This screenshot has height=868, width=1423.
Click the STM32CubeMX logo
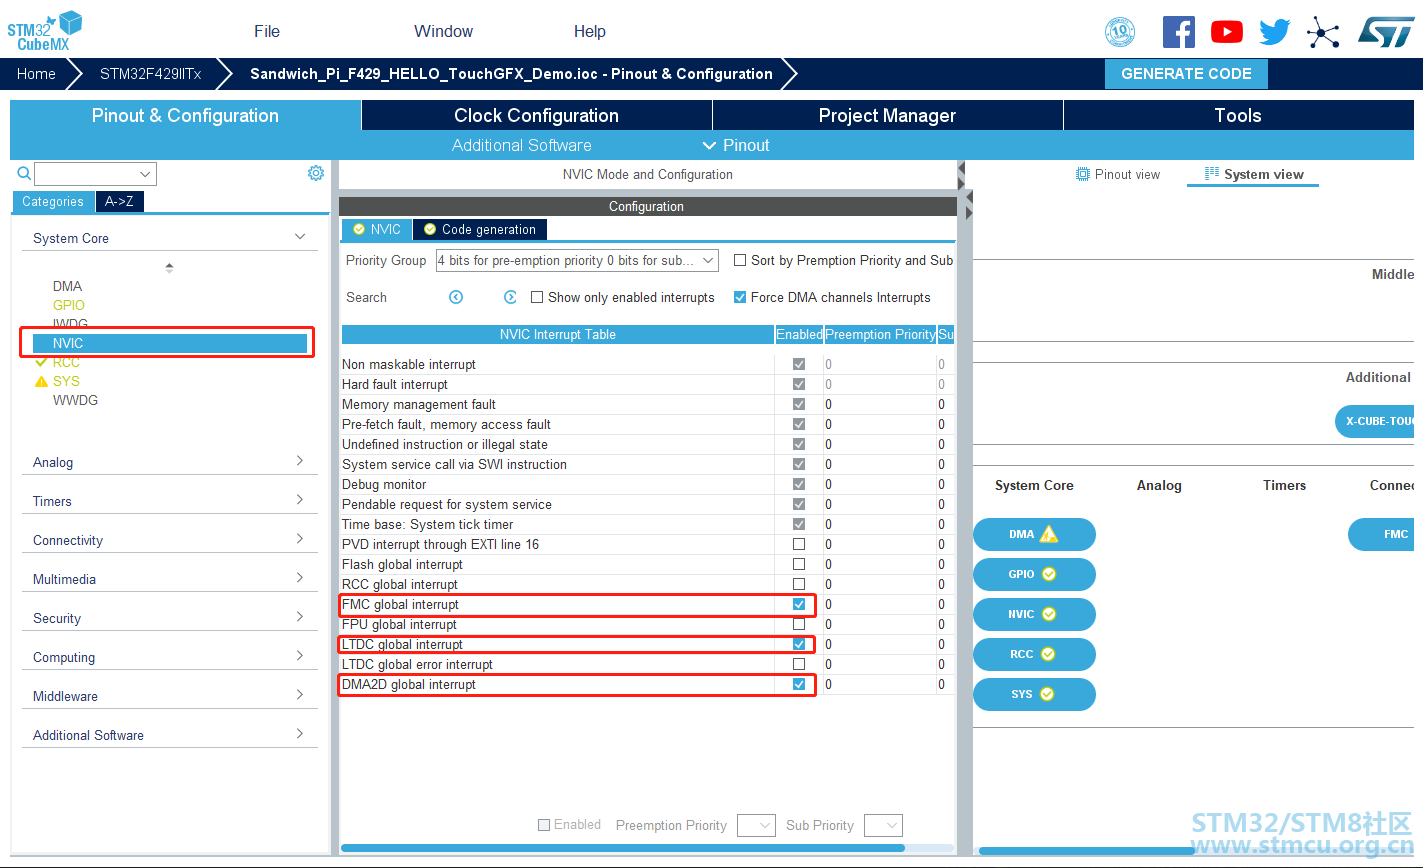pos(44,31)
